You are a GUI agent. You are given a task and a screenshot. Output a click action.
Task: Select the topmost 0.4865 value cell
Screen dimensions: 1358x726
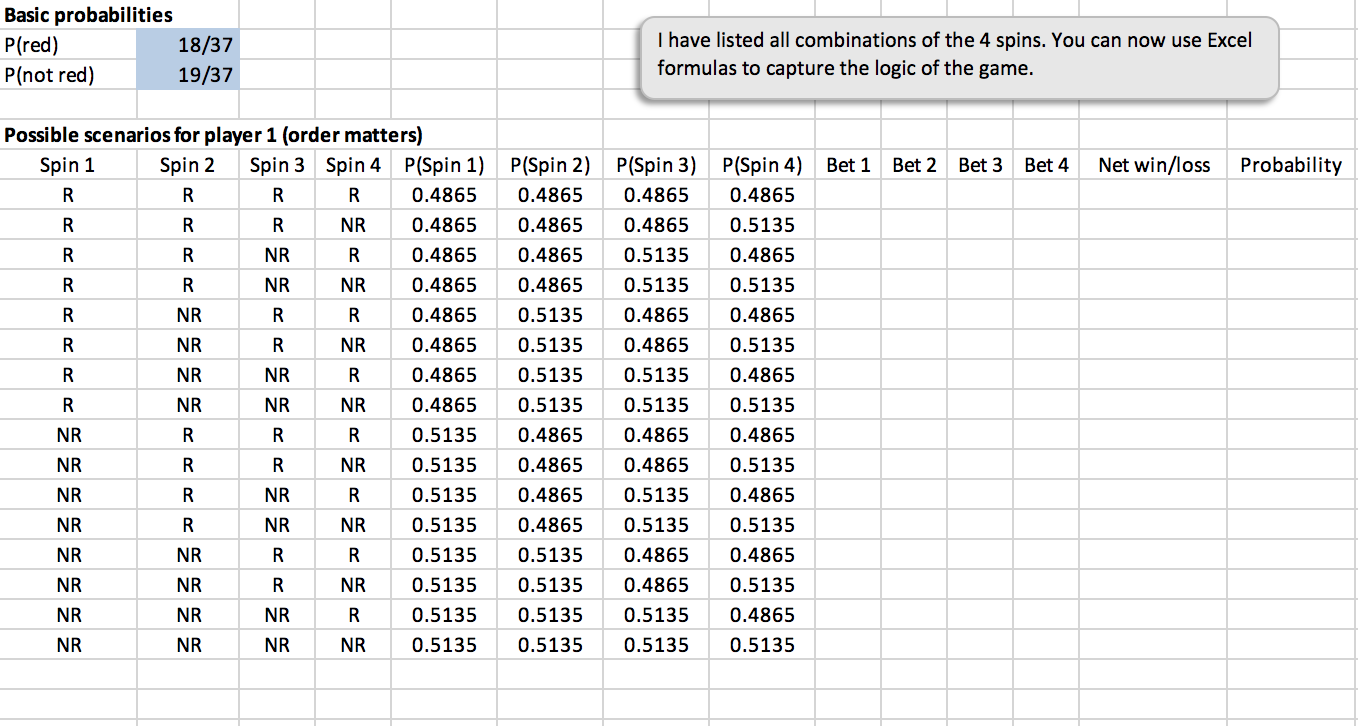click(x=444, y=194)
